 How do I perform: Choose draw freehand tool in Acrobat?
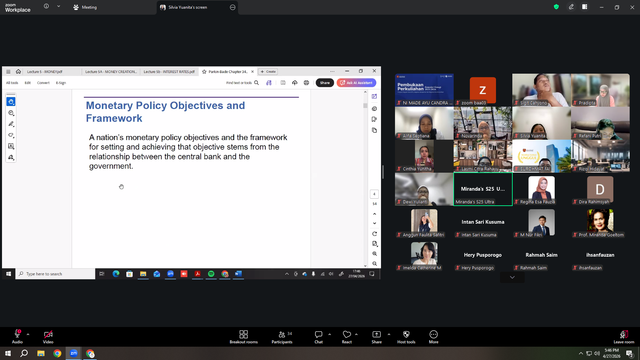click(11, 135)
